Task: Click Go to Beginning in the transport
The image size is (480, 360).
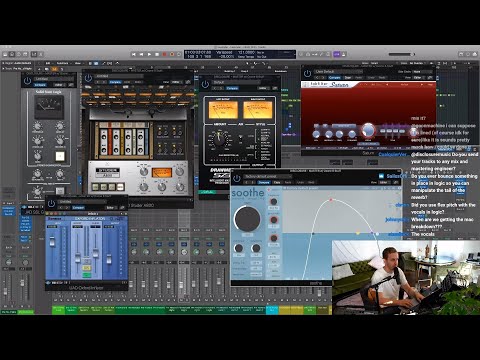Action: 134,54
